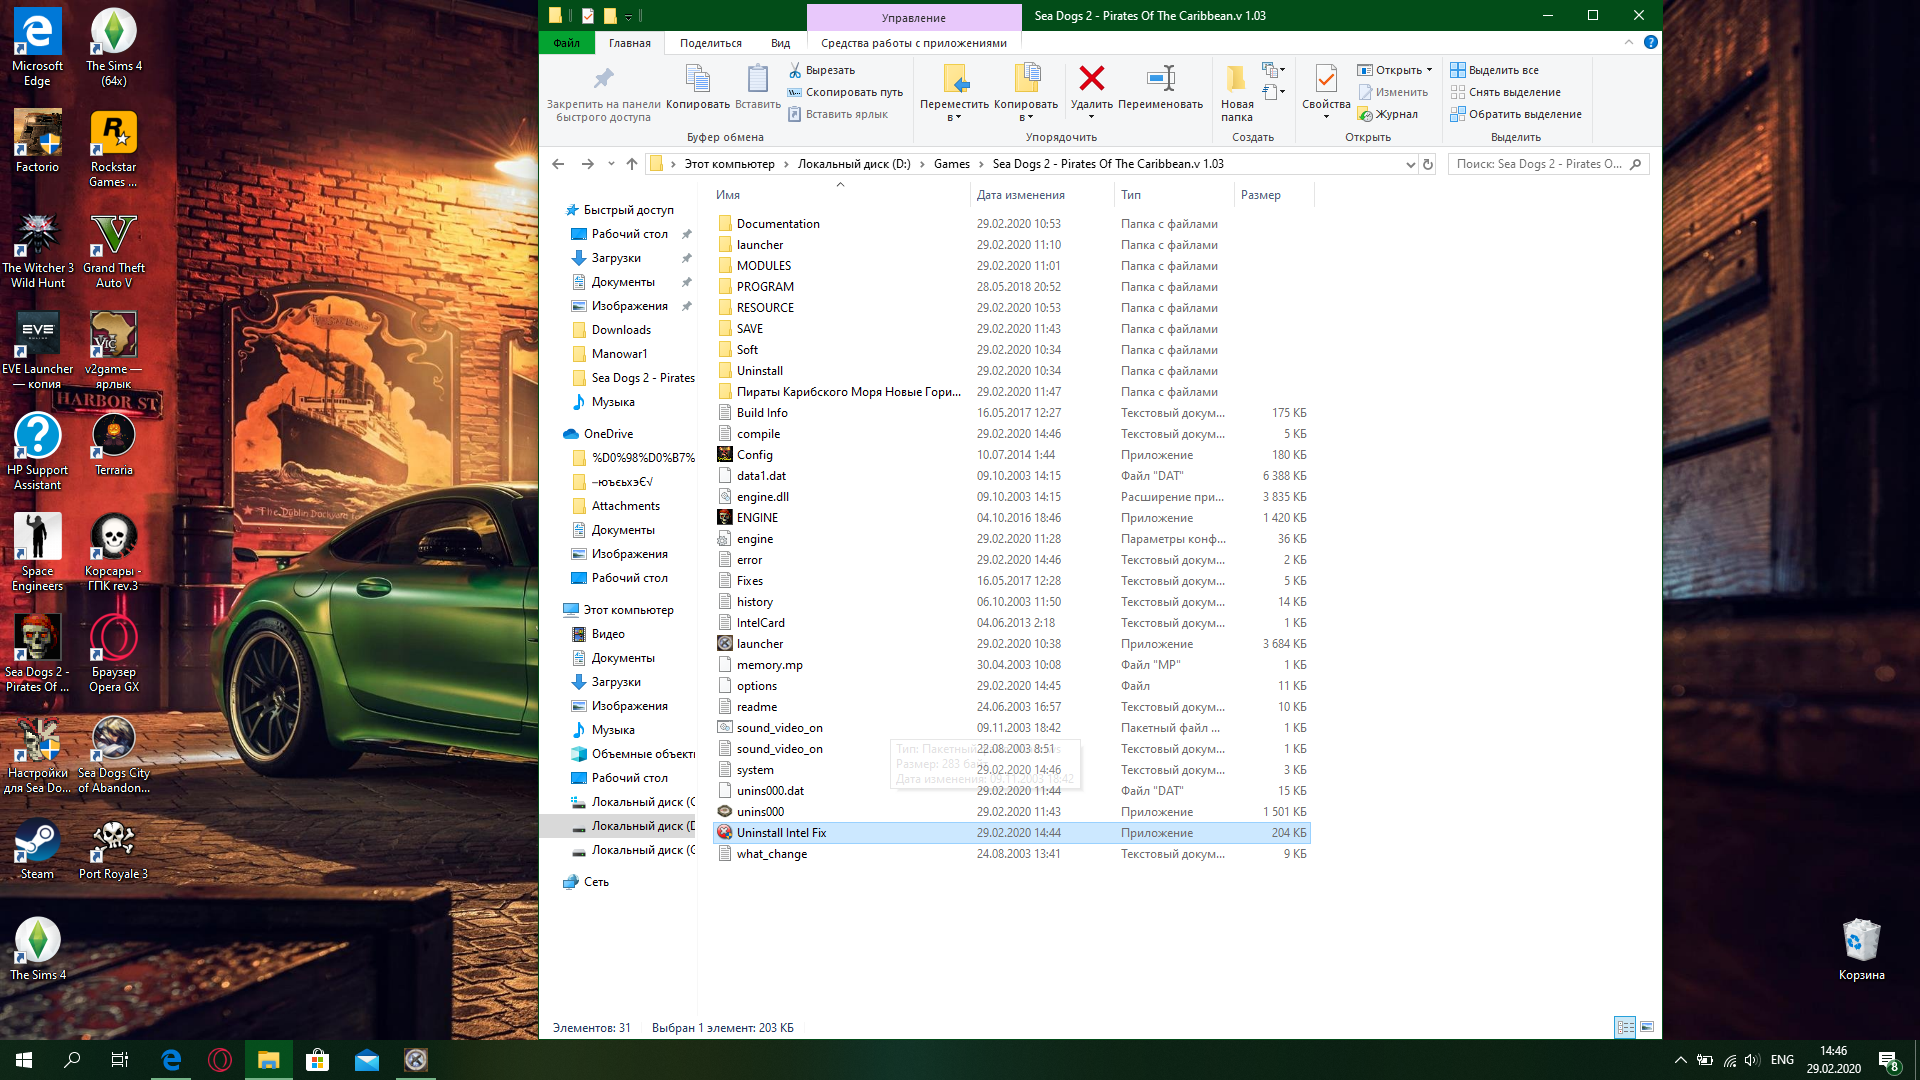The width and height of the screenshot is (1920, 1080).
Task: Refresh the address bar folder view
Action: point(1428,164)
